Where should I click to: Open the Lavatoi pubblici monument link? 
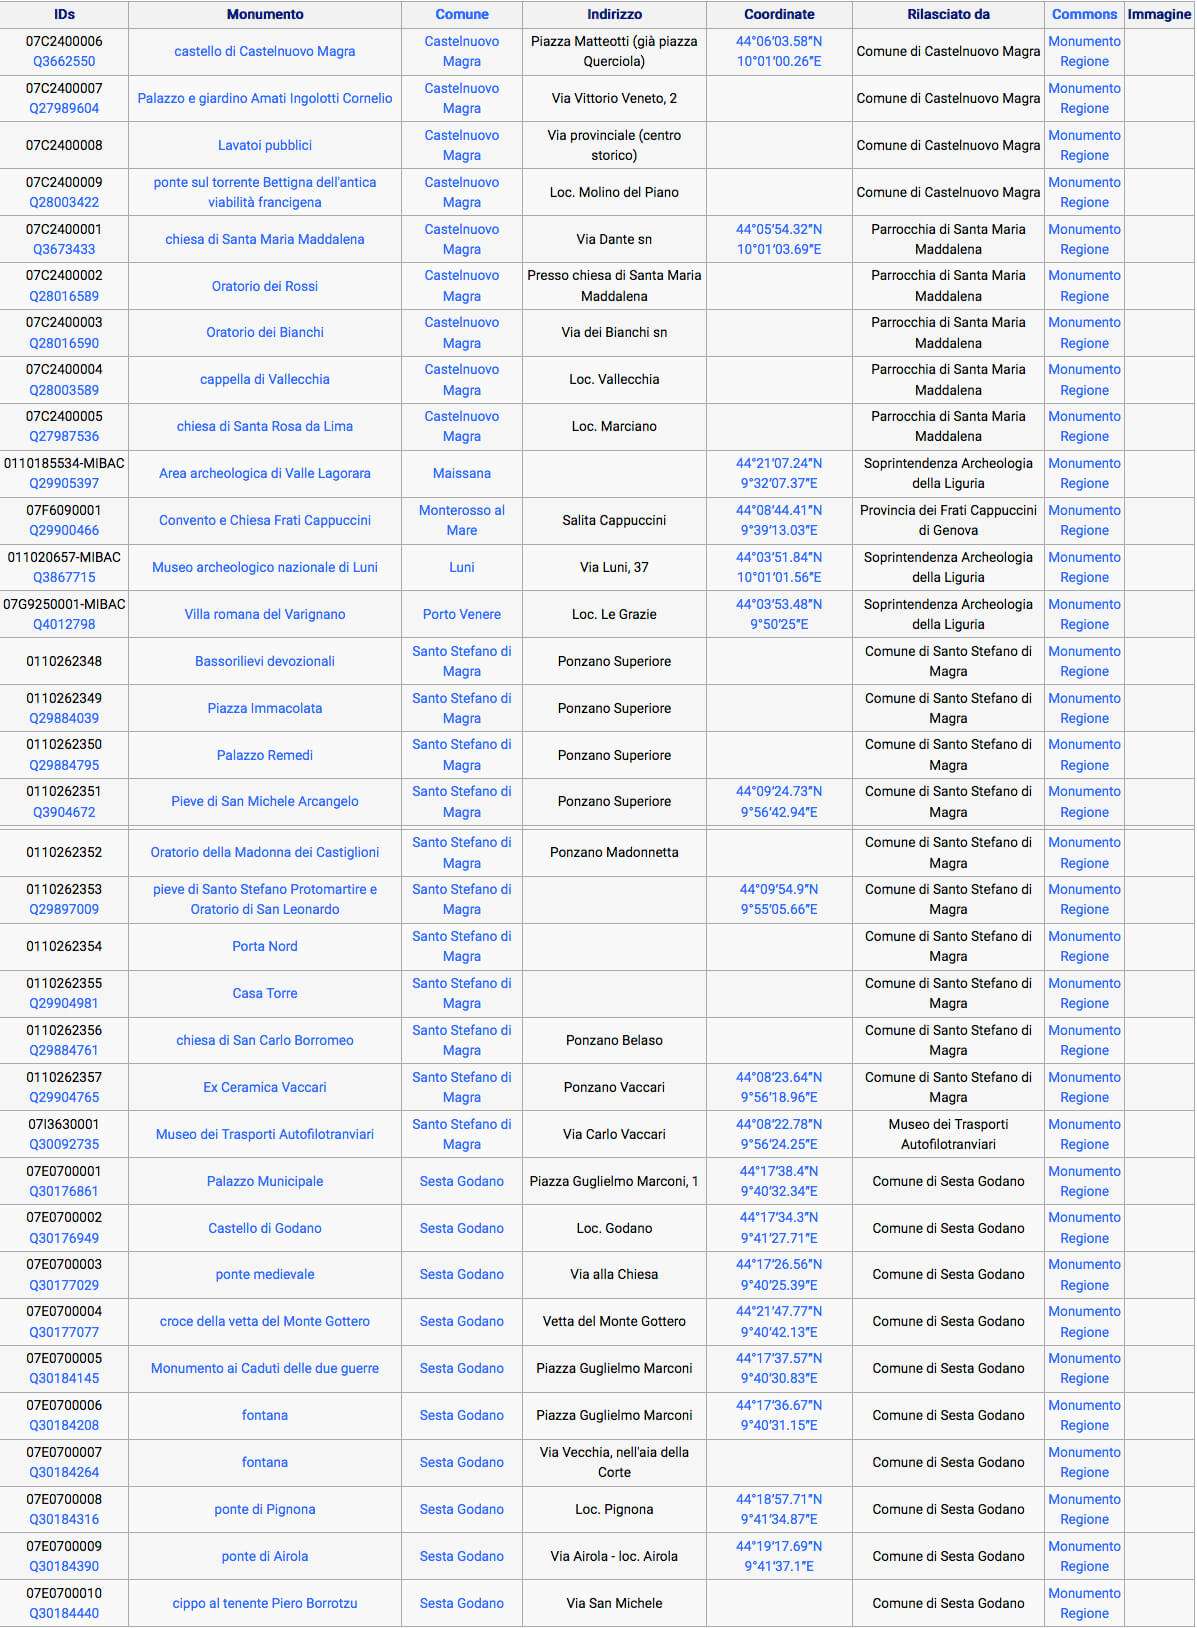coord(265,145)
